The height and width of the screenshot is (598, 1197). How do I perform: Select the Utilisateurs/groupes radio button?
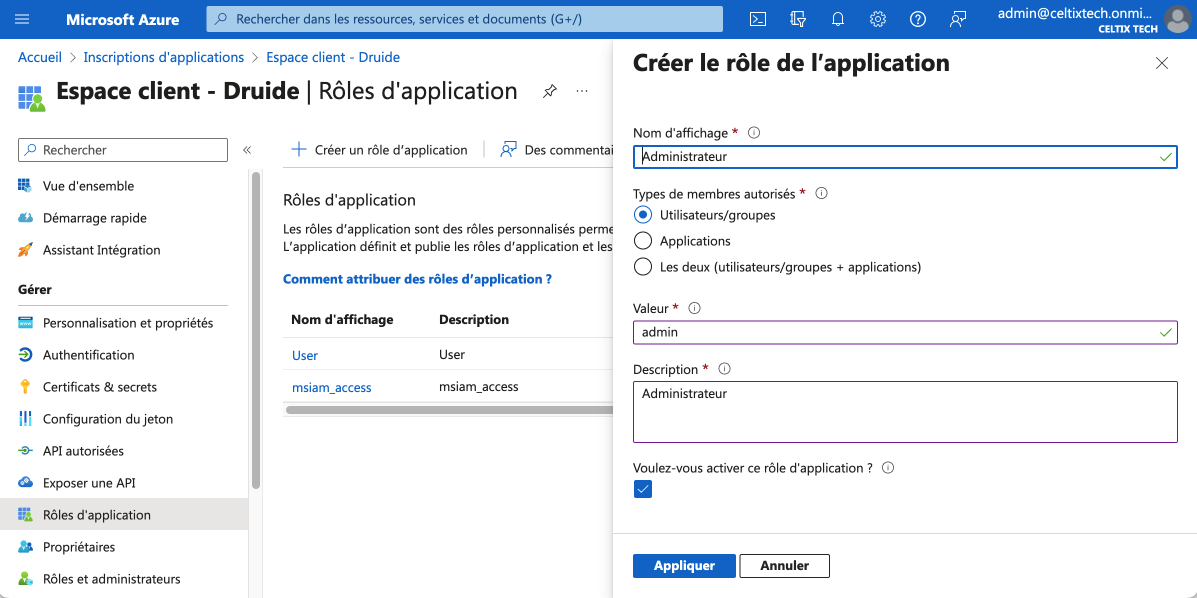click(x=643, y=215)
